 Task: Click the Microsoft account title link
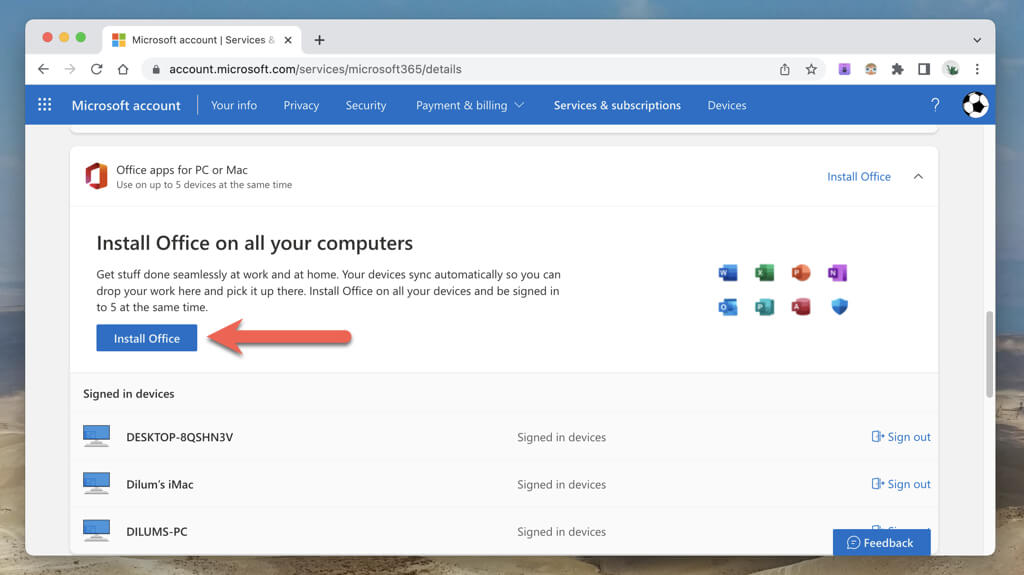coord(126,105)
